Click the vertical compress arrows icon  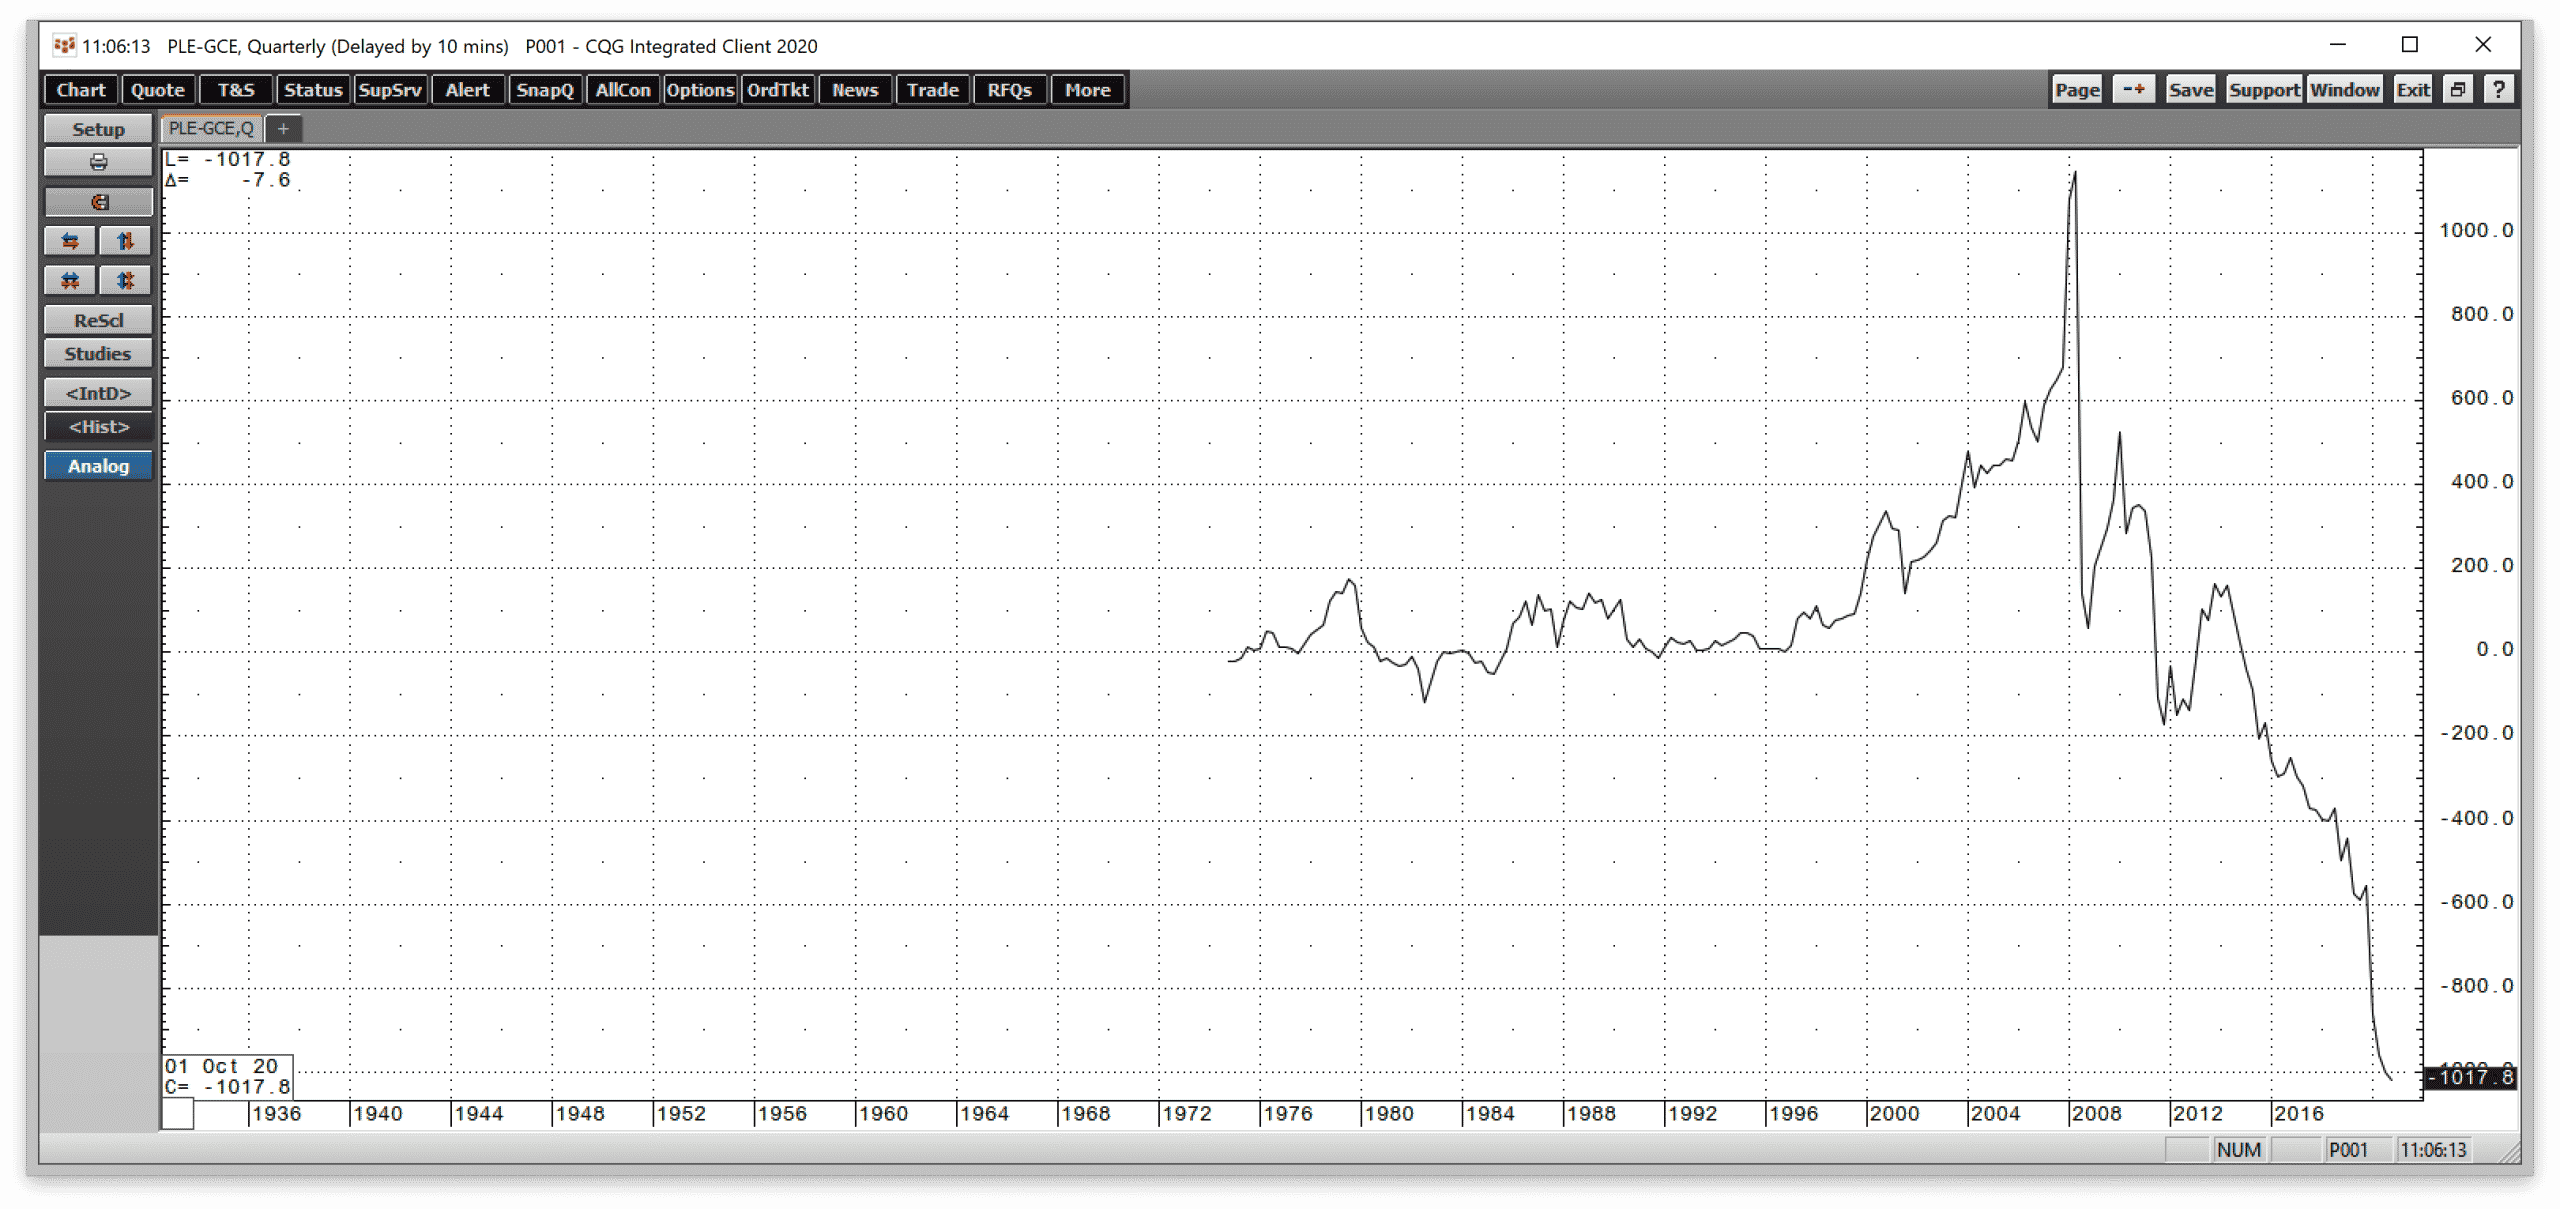click(x=125, y=280)
